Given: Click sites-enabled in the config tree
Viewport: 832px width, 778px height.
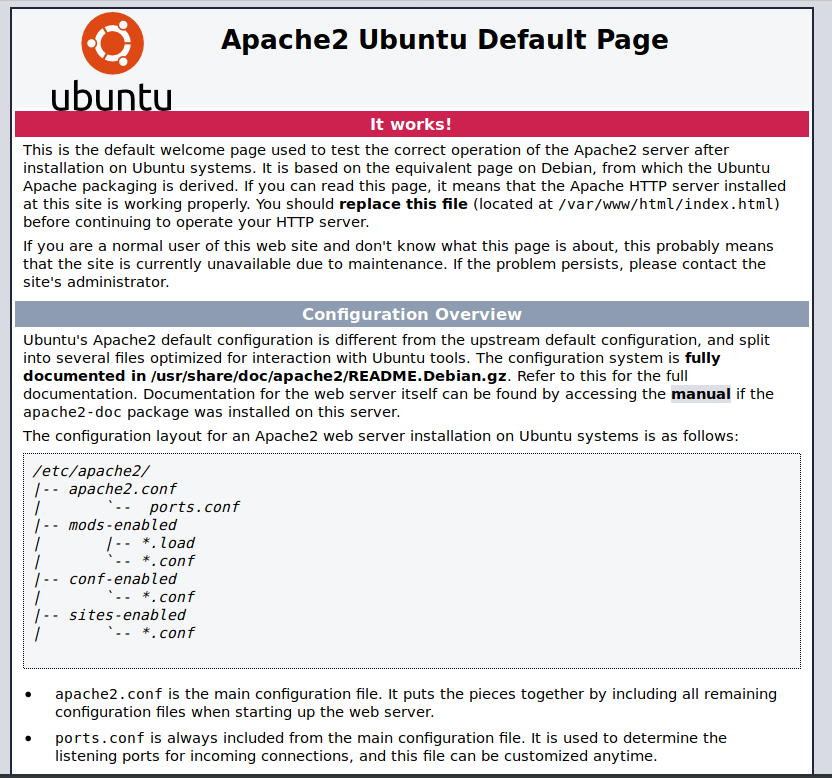Looking at the screenshot, I should [x=127, y=616].
